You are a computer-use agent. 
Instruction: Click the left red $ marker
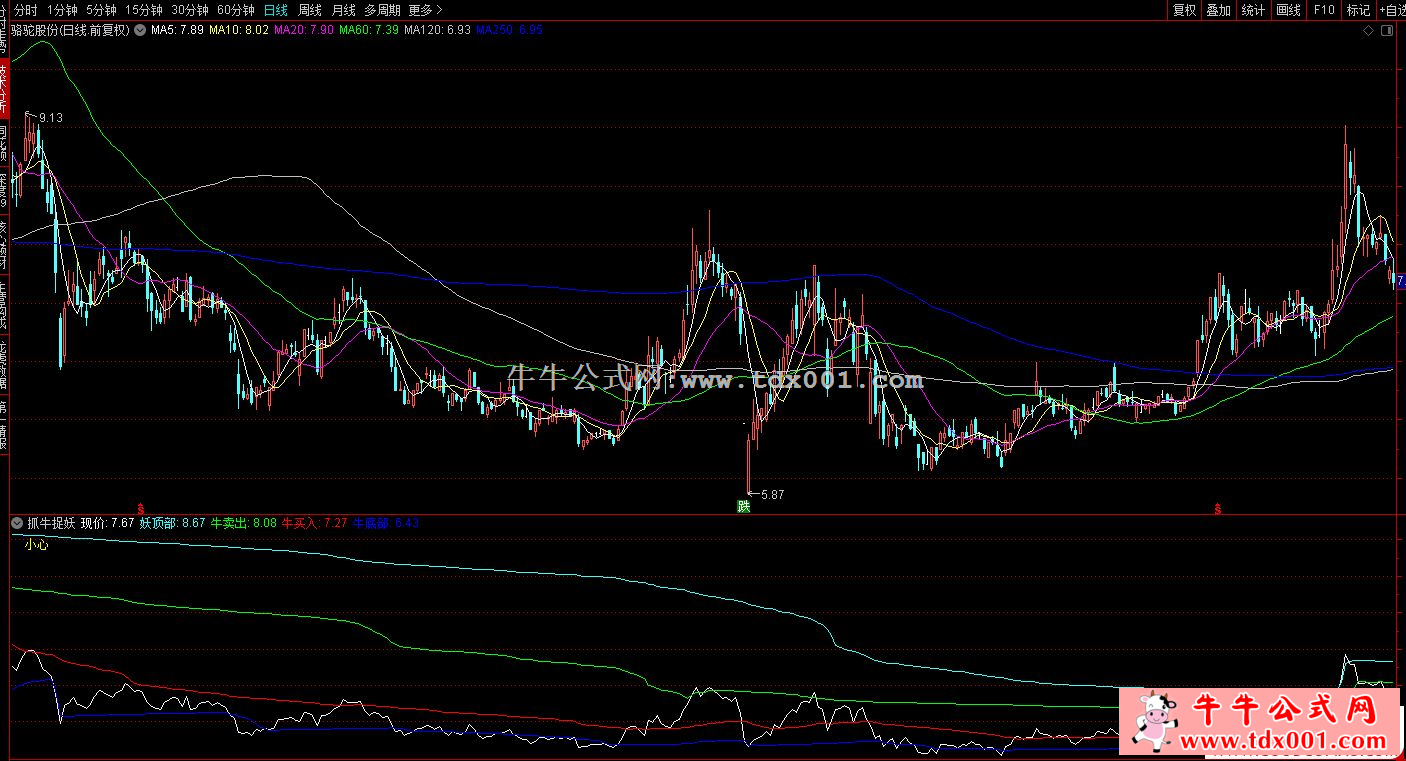[x=141, y=508]
